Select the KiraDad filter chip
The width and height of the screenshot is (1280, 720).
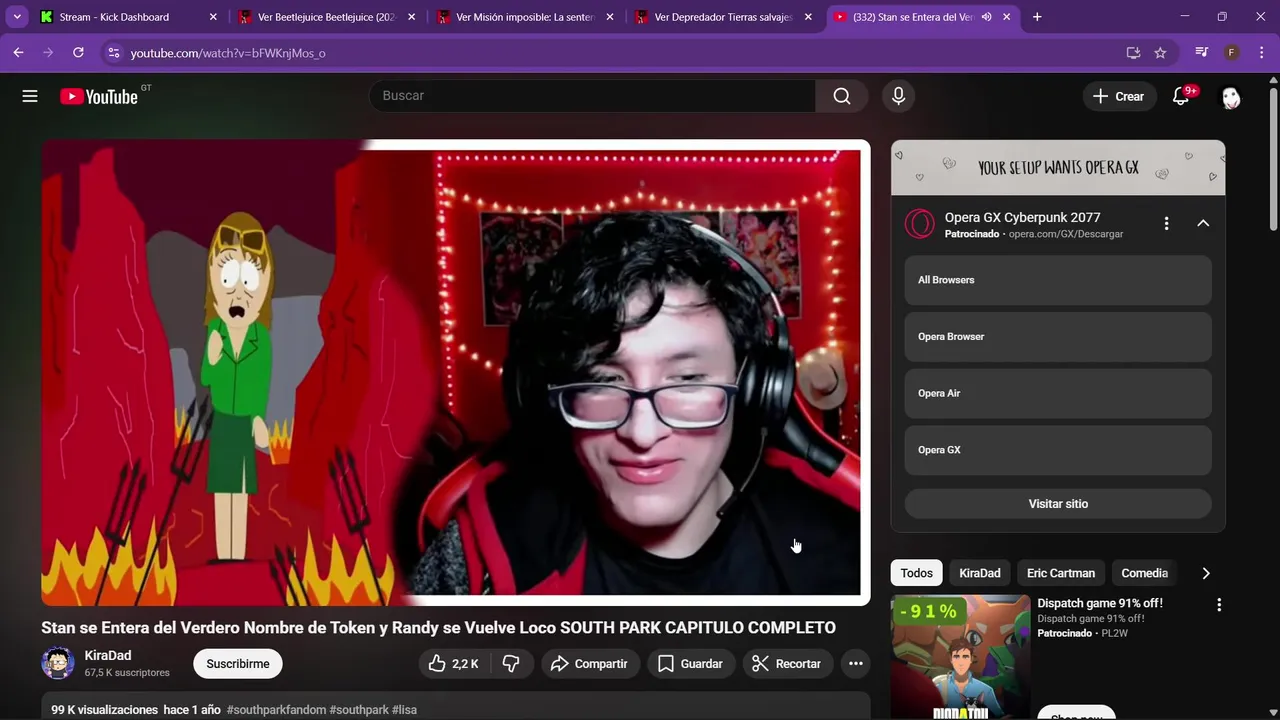[980, 573]
